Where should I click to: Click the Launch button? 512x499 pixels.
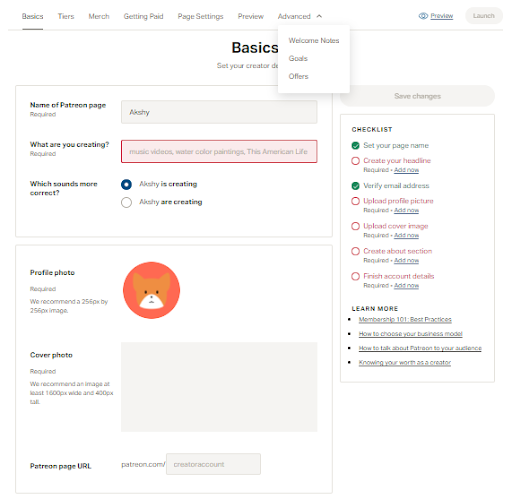pos(484,16)
